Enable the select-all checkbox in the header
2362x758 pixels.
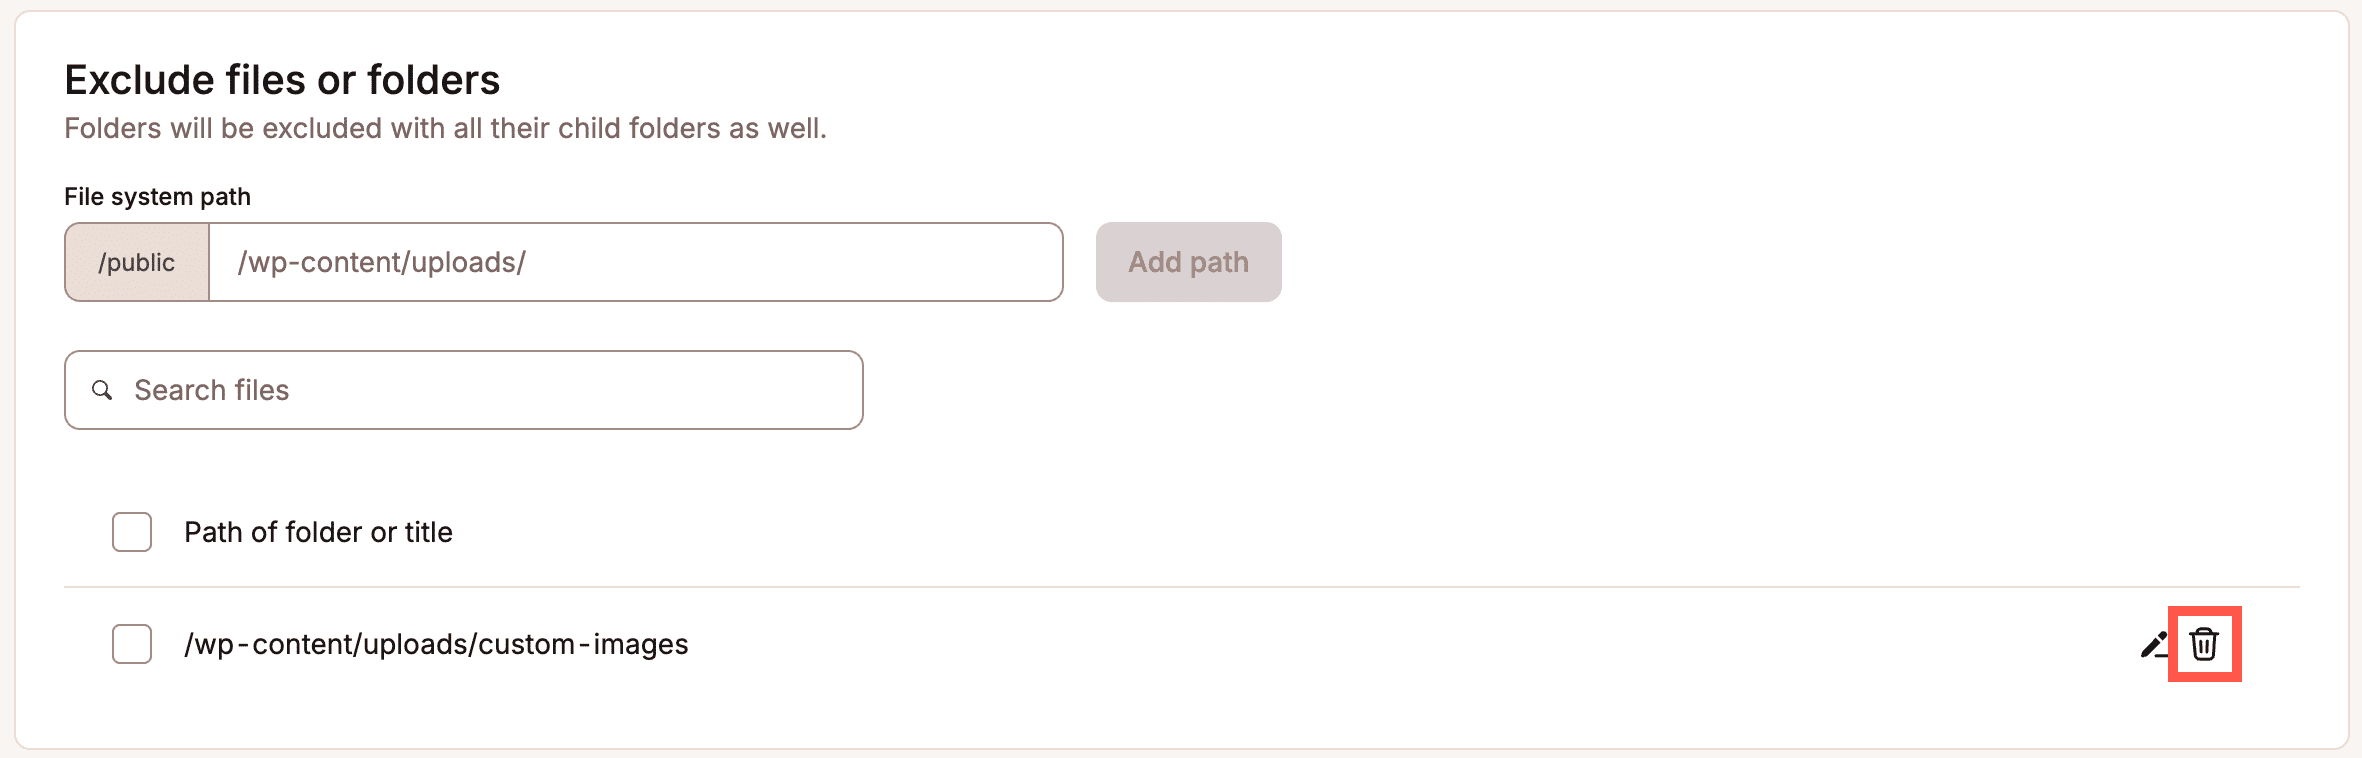tap(130, 532)
